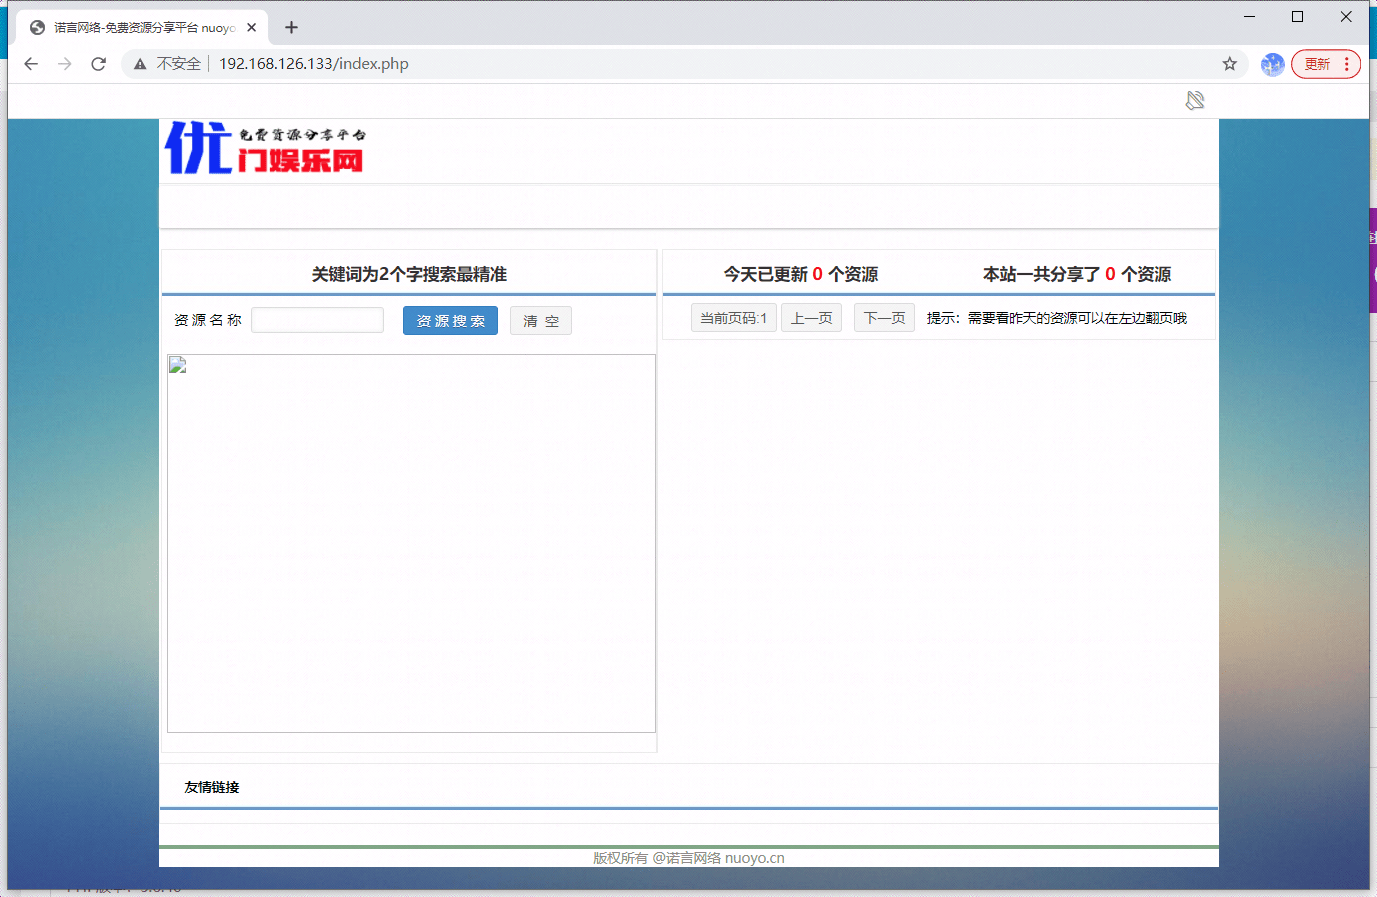Maximize the browser window

point(1297,16)
